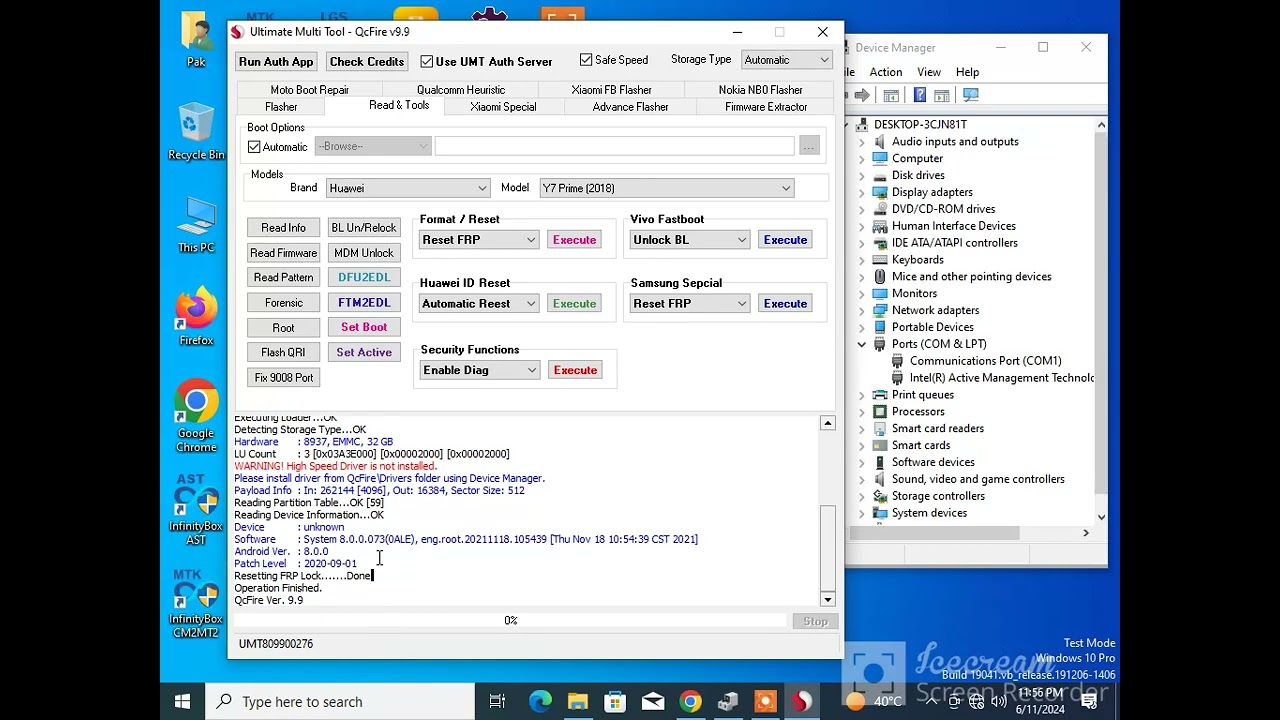The width and height of the screenshot is (1280, 720).
Task: Open InfinityBox CM2MT2 desktop shortcut
Action: (196, 595)
